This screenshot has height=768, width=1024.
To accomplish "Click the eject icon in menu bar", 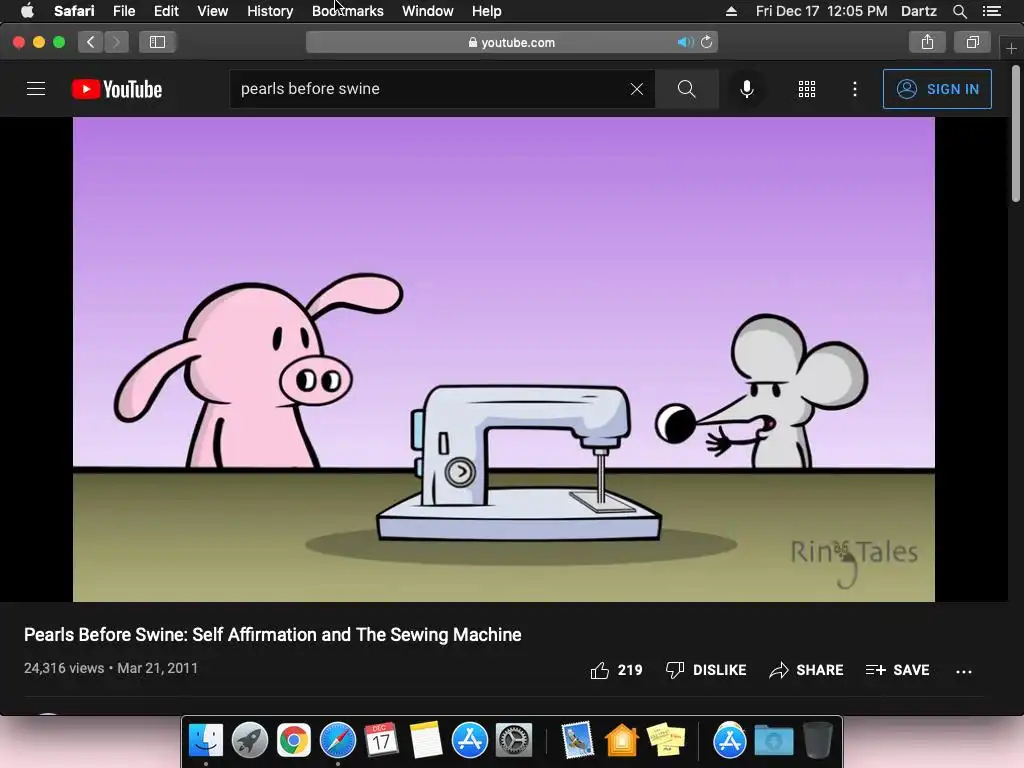I will (x=731, y=11).
